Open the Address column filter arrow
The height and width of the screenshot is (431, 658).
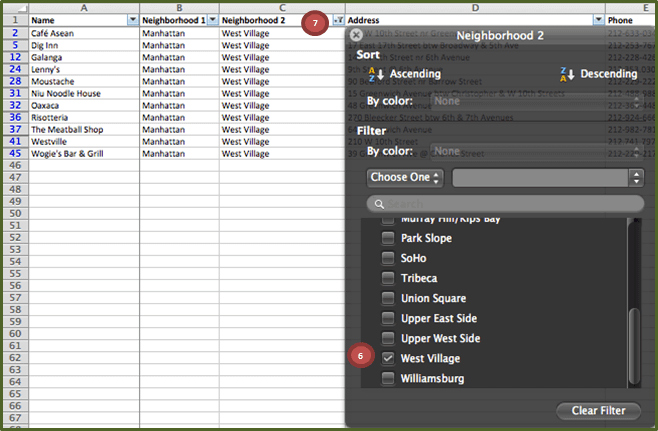click(599, 20)
